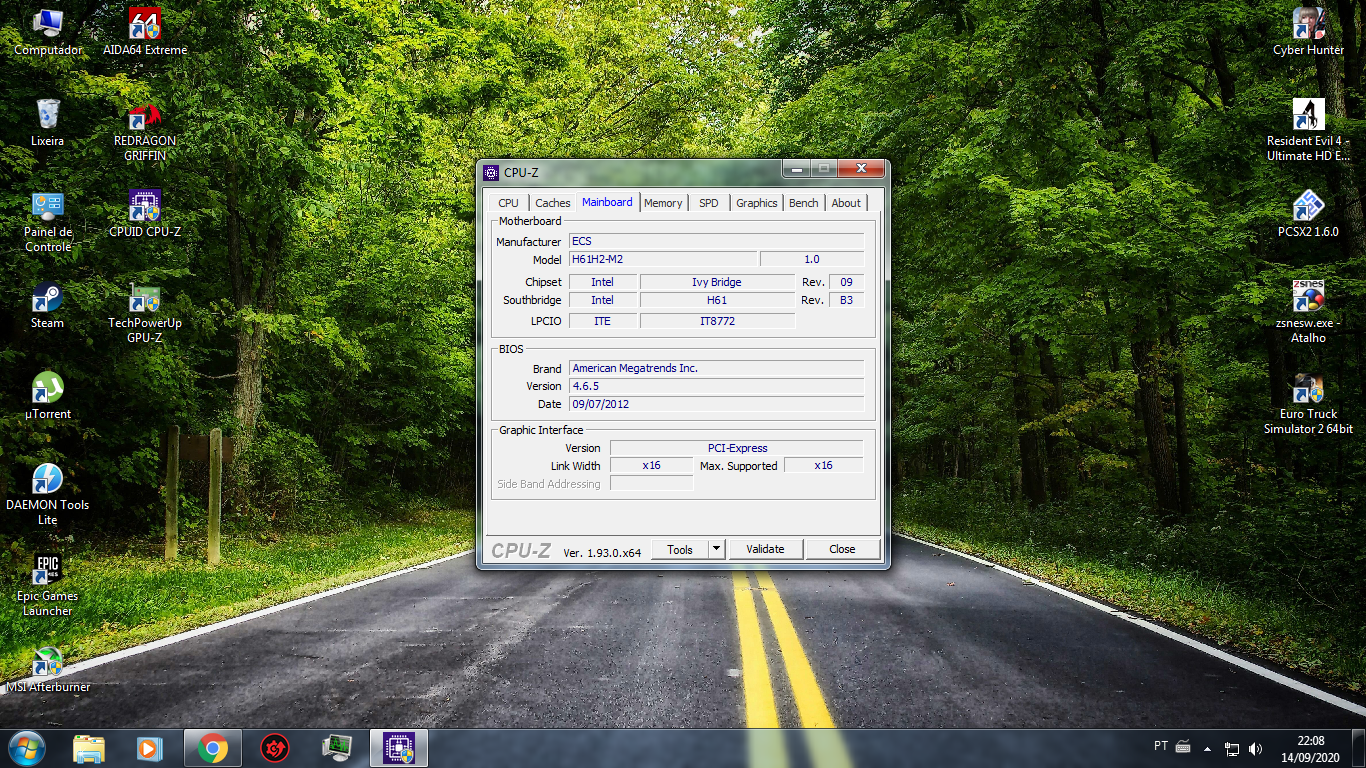Open the Bench tab
This screenshot has height=768, width=1366.
[804, 203]
